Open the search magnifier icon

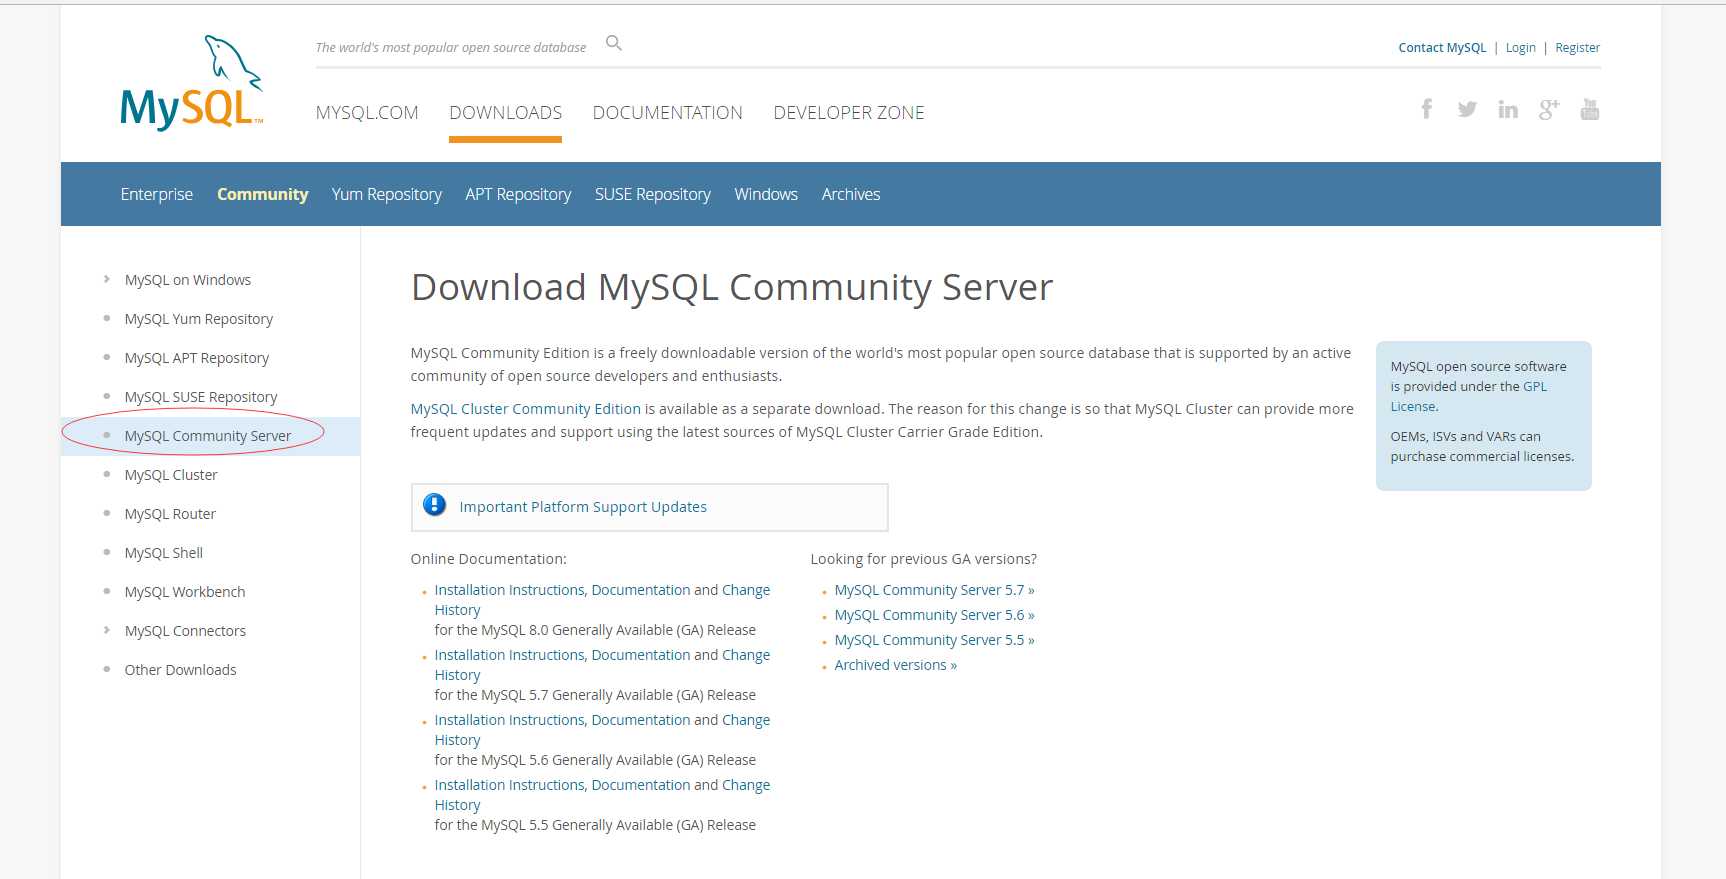pos(614,43)
